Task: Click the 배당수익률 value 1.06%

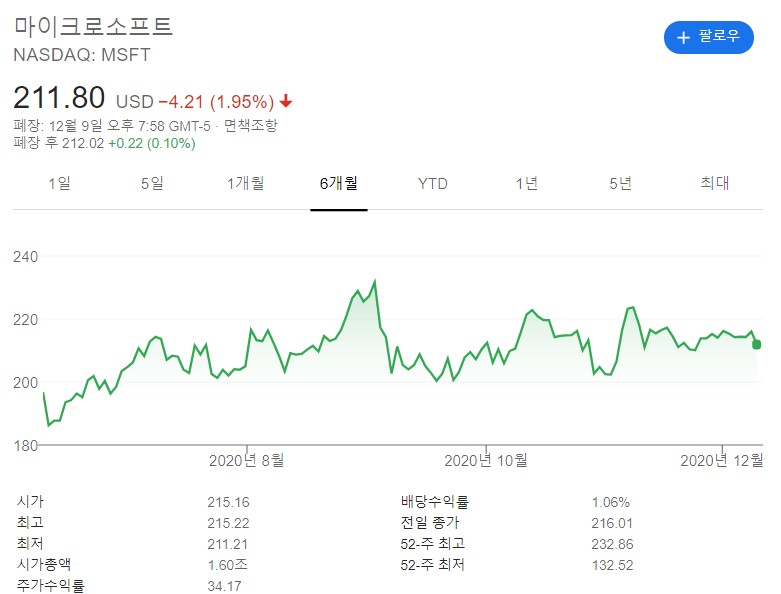Action: (611, 502)
